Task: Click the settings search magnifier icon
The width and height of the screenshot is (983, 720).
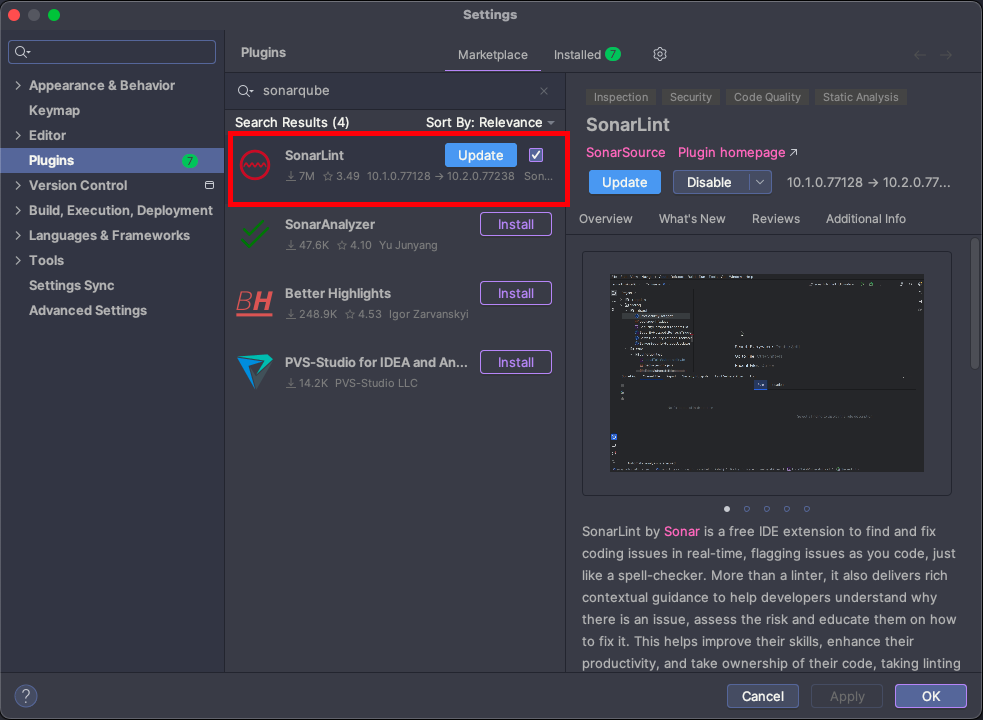Action: (x=23, y=52)
